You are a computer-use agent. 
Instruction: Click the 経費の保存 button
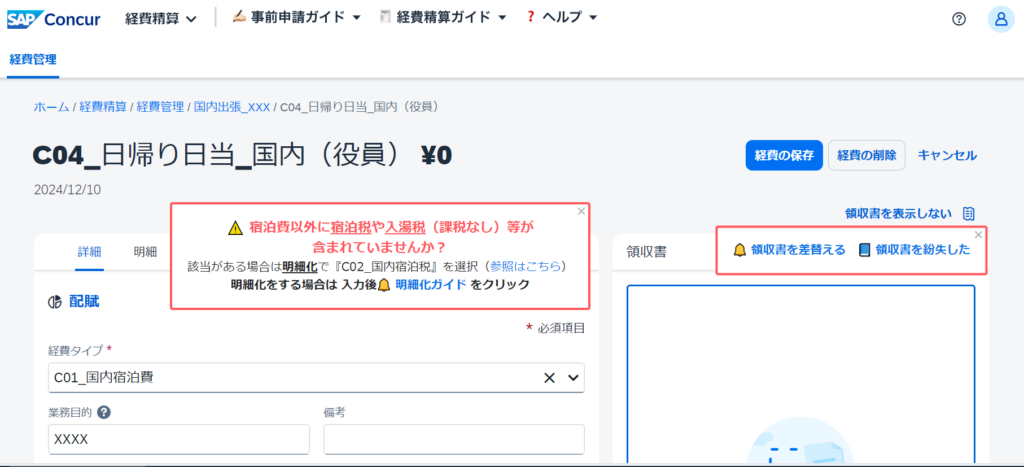click(x=783, y=155)
